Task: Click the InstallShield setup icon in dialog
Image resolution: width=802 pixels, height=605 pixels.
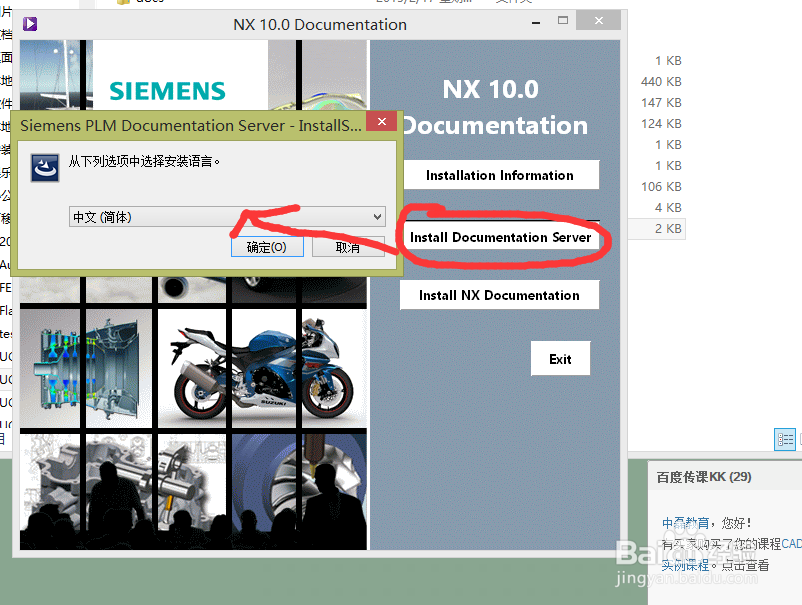Action: [45, 167]
